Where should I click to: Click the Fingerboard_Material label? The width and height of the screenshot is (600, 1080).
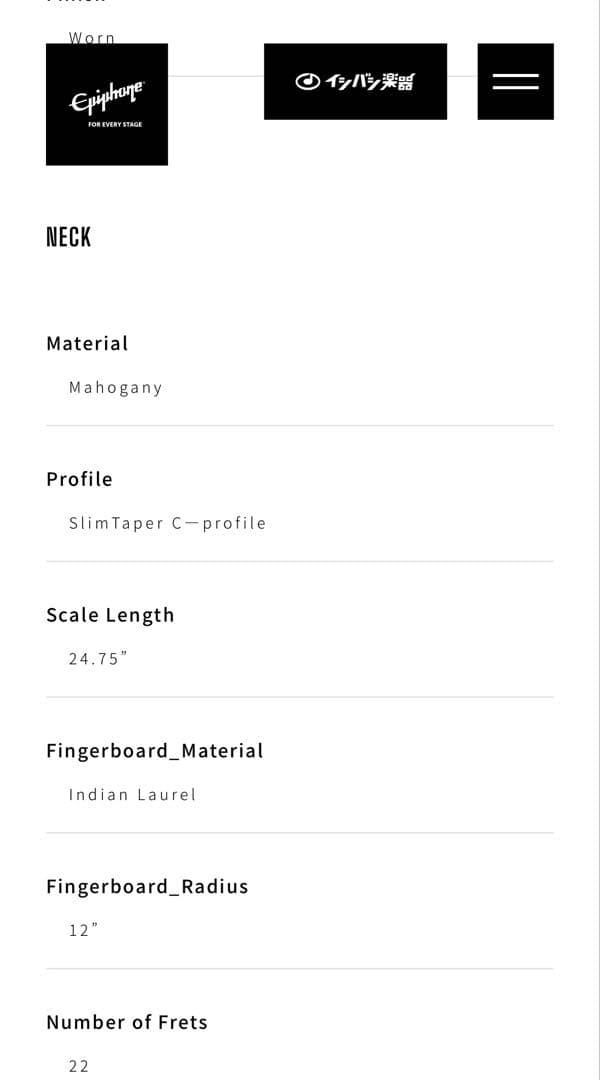[155, 751]
